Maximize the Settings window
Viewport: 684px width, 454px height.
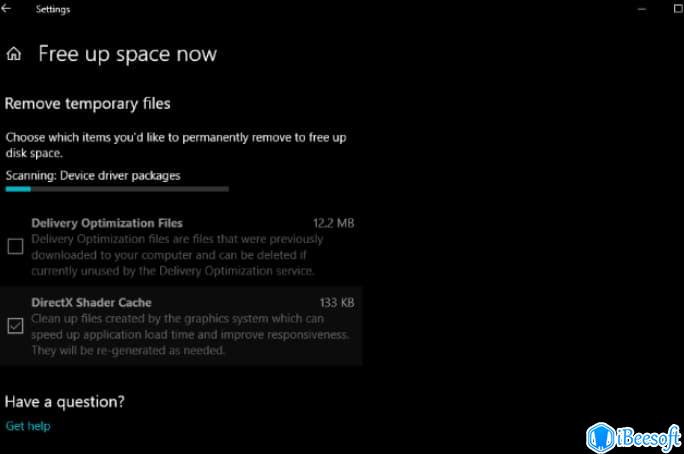(679, 8)
